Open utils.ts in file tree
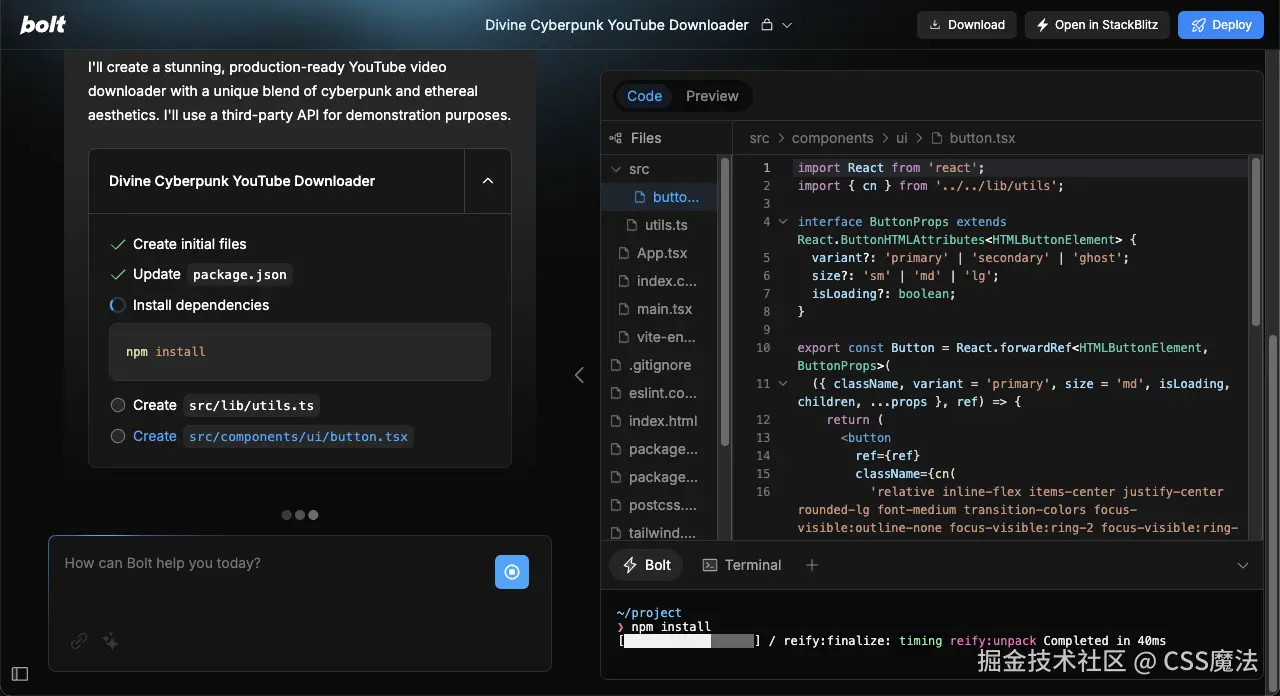 pyautogui.click(x=660, y=225)
